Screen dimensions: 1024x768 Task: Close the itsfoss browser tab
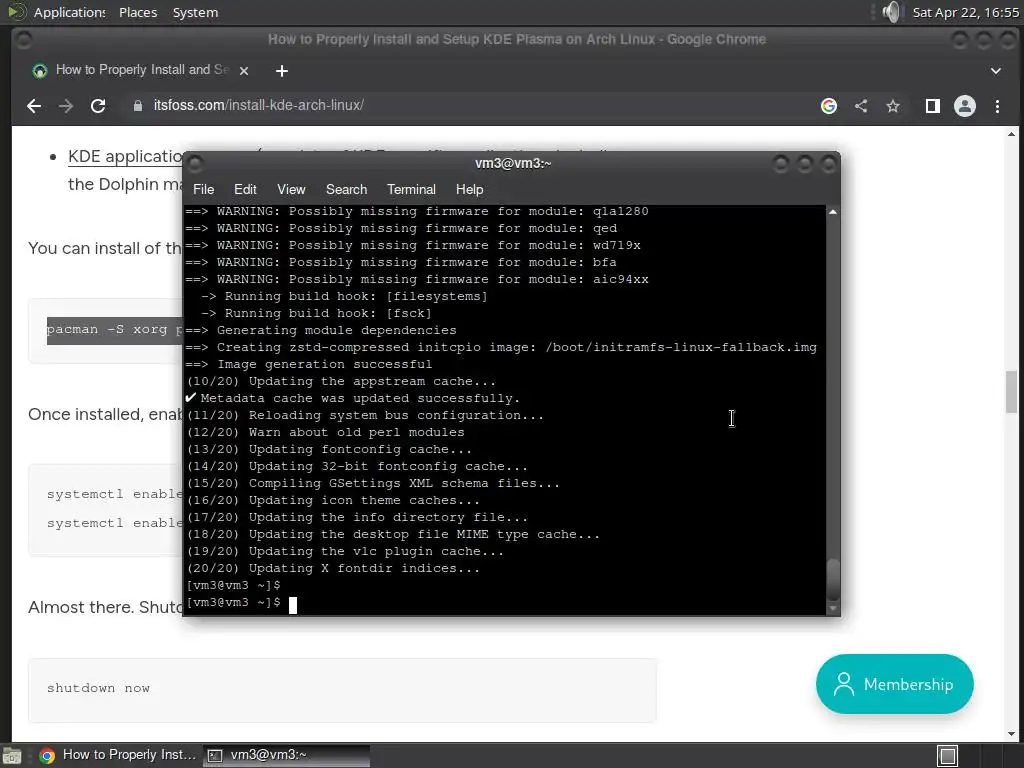point(244,71)
